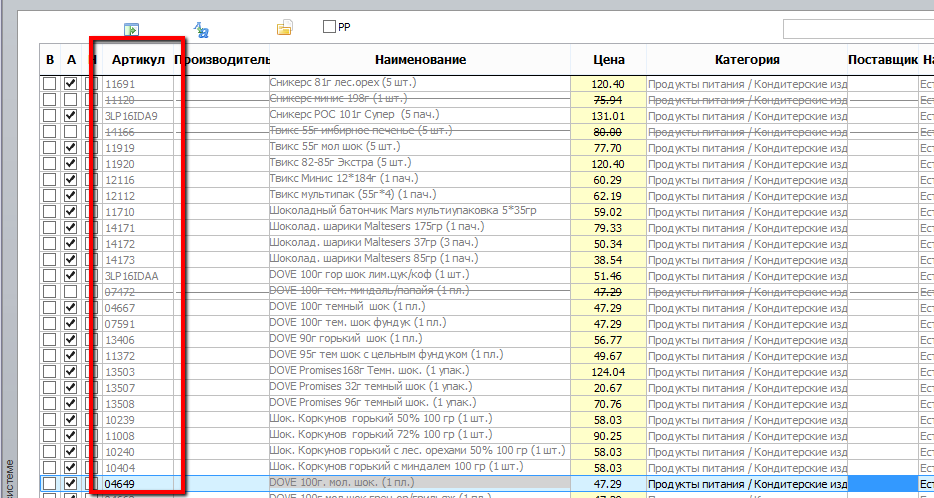
Task: Select 'DOVE 100г темный шок (1 пл.)' cell
Action: [x=420, y=307]
